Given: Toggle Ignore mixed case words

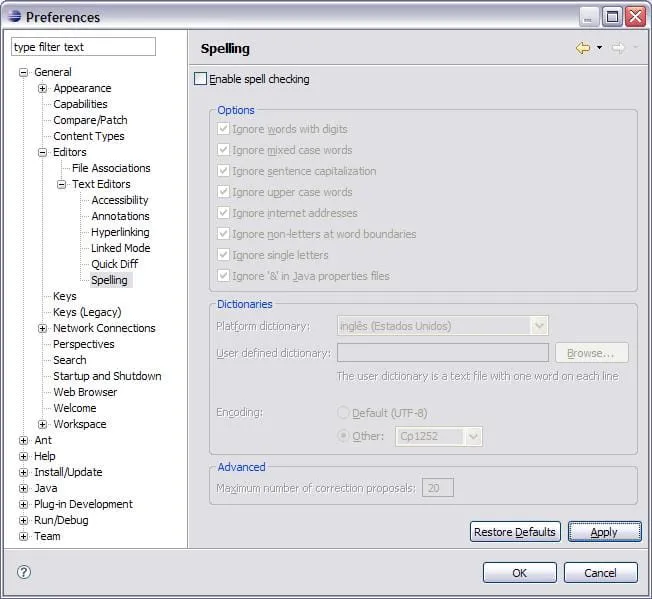Looking at the screenshot, I should pyautogui.click(x=223, y=149).
